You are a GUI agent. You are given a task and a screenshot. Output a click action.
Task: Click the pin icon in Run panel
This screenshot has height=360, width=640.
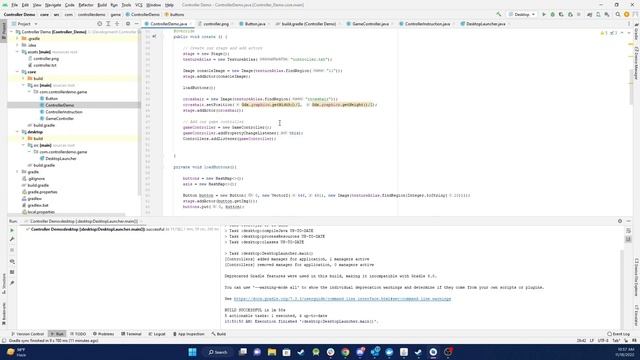tap(12, 283)
